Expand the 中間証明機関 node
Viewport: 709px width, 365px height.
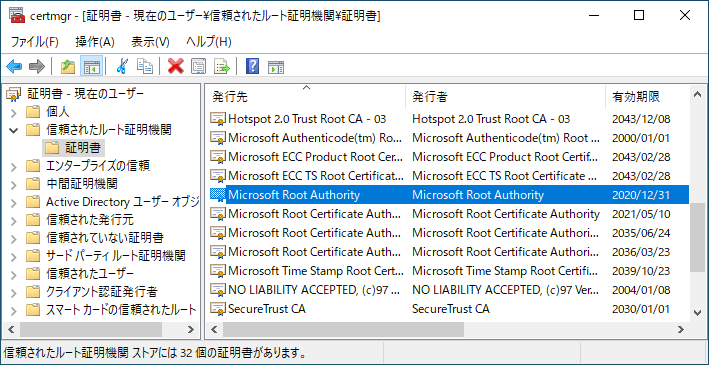tap(14, 185)
